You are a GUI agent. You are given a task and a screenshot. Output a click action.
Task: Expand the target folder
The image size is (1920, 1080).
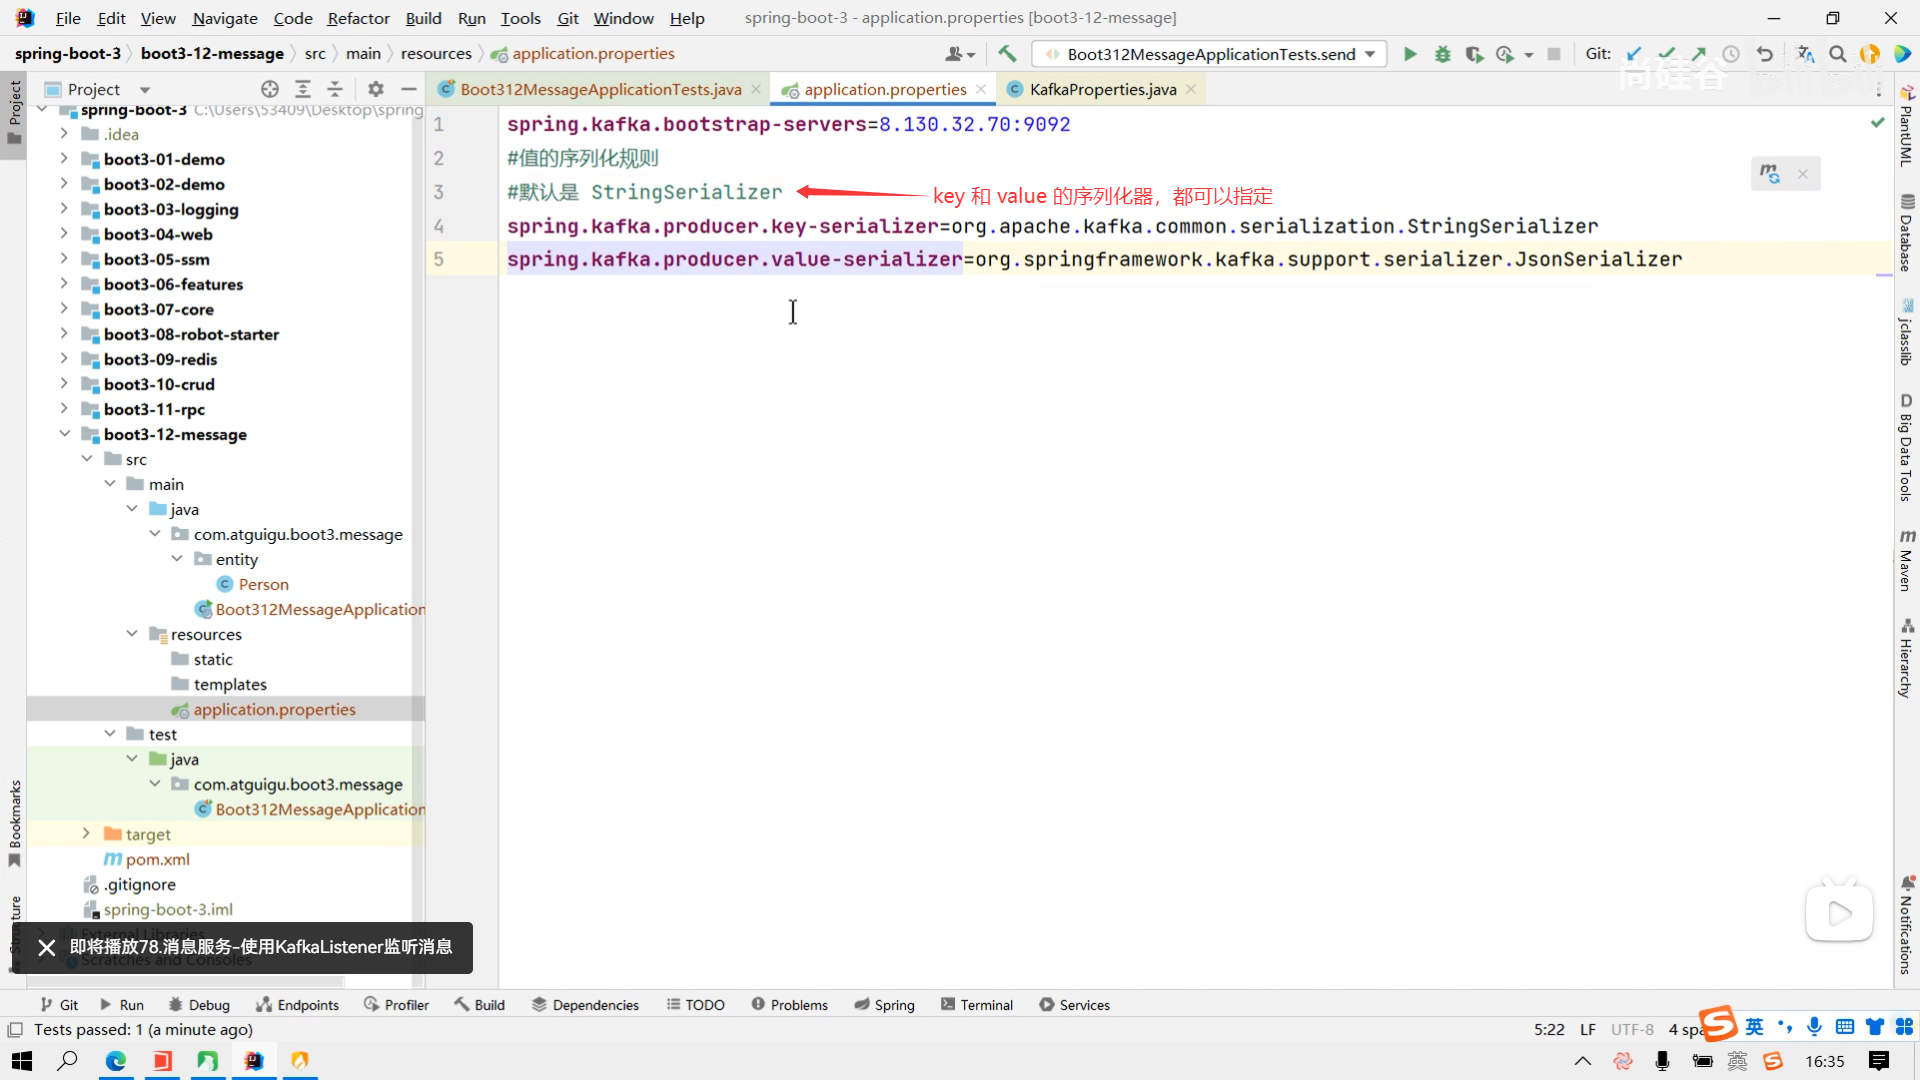coord(86,834)
